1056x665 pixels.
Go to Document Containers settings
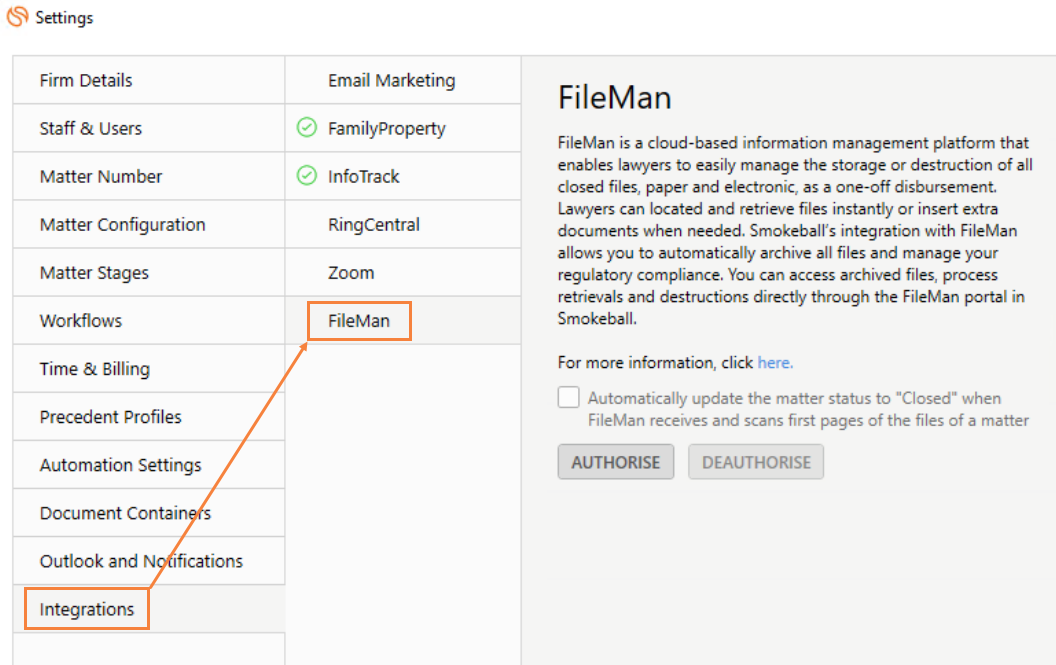(x=149, y=513)
